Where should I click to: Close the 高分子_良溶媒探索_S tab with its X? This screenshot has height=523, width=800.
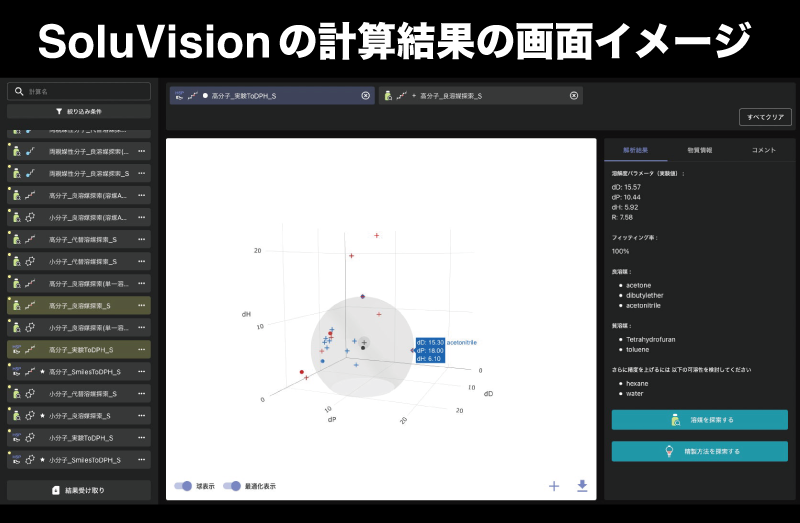[x=574, y=95]
